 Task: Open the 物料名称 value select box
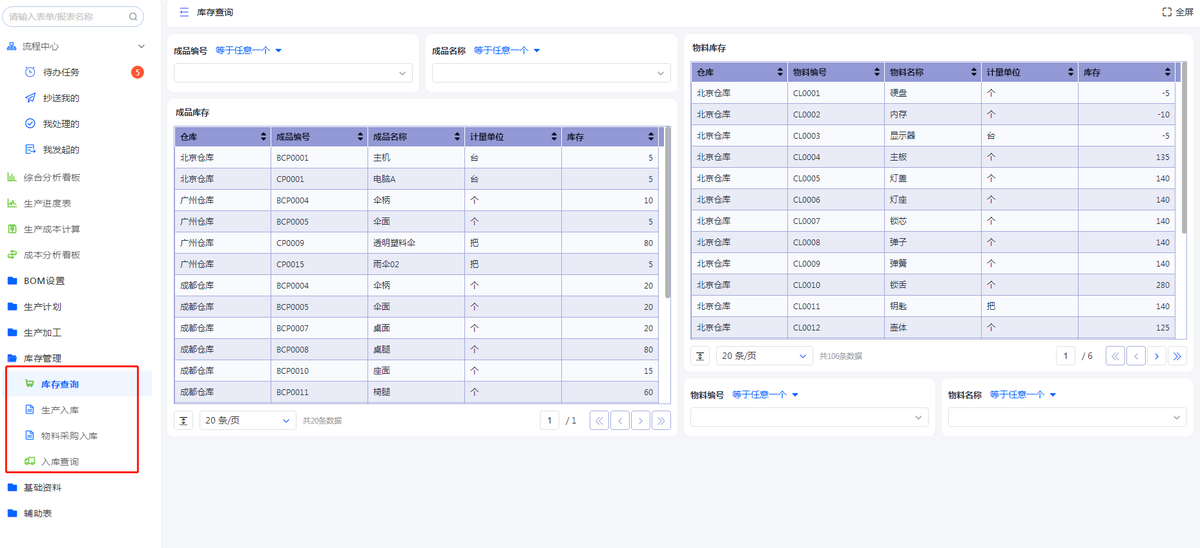click(x=1067, y=417)
